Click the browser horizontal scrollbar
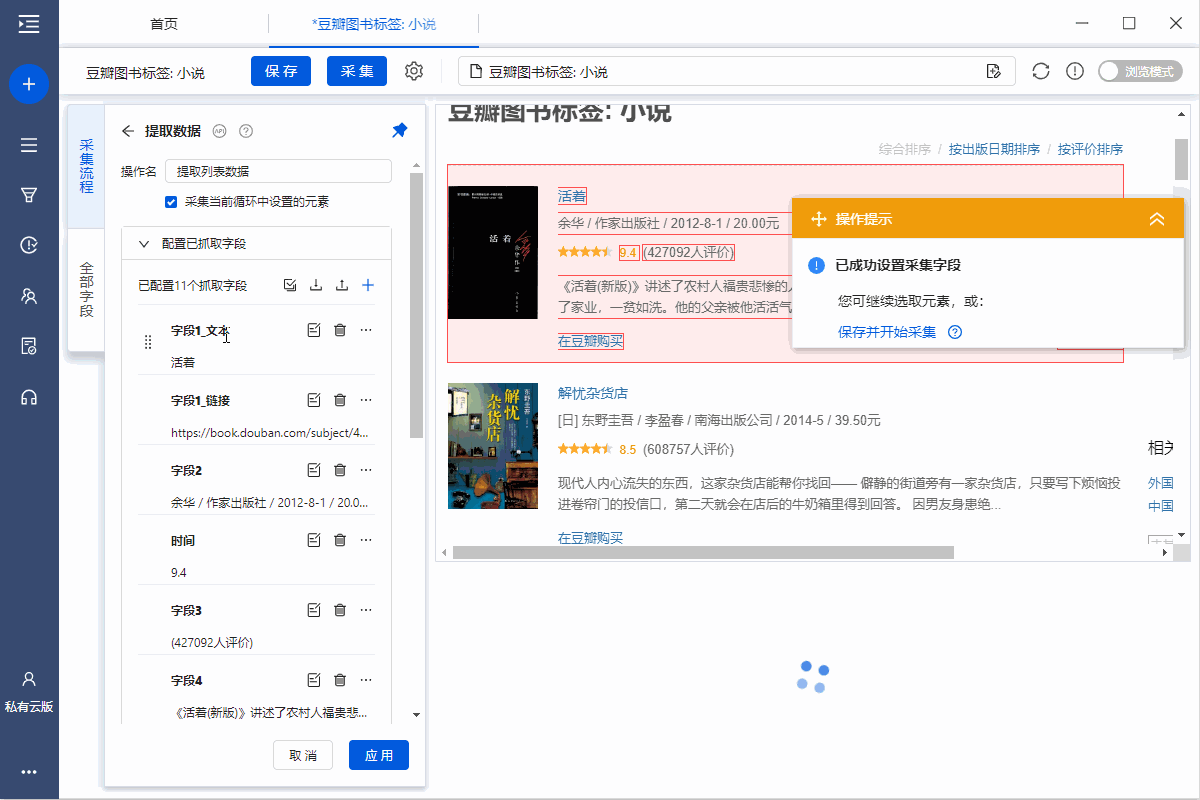This screenshot has height=800, width=1200. [x=703, y=552]
